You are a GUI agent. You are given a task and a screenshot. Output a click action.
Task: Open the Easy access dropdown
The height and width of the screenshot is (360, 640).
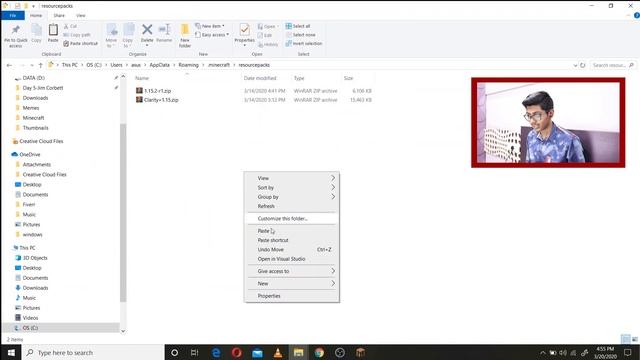tap(212, 35)
